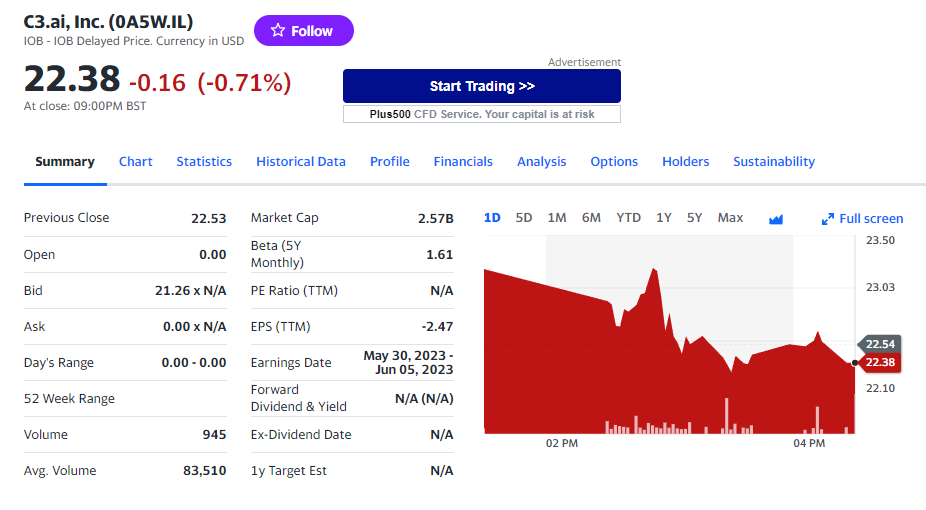926x510 pixels.
Task: Select the 5D chart range
Action: (x=524, y=218)
